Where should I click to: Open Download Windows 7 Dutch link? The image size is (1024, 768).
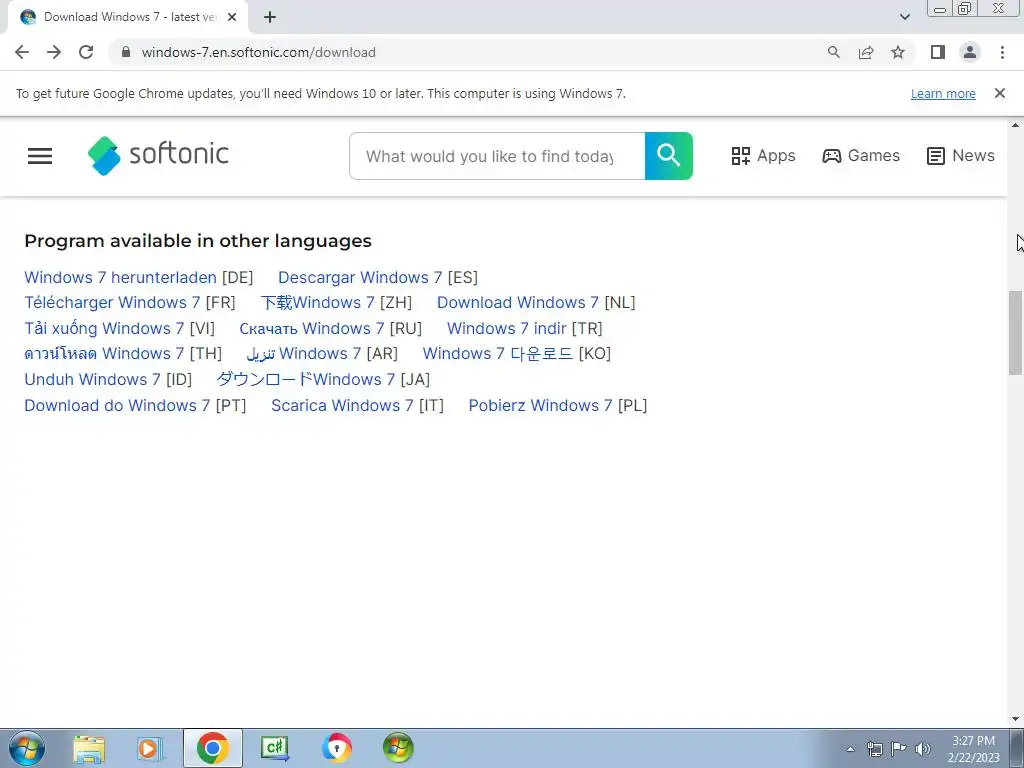[x=518, y=302]
